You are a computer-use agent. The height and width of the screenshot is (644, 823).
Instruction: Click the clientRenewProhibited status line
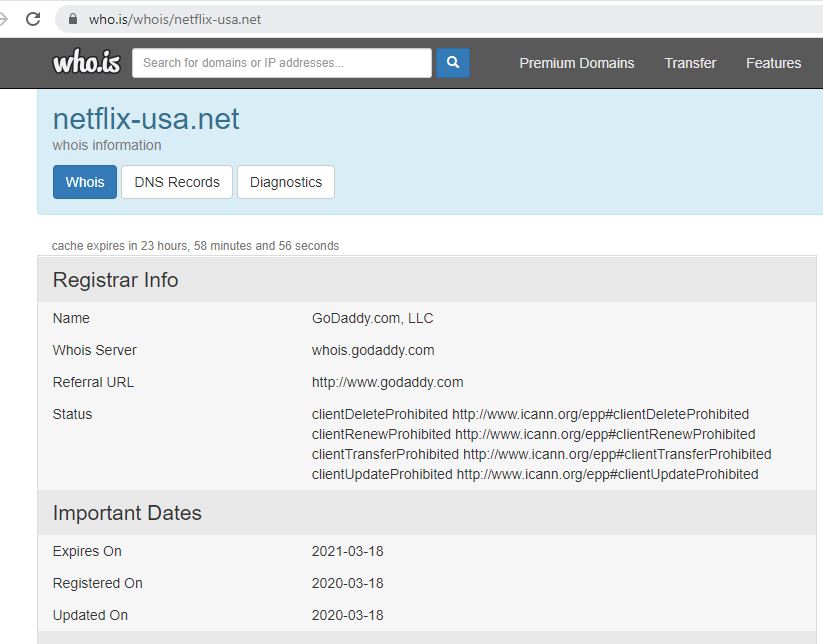point(533,434)
